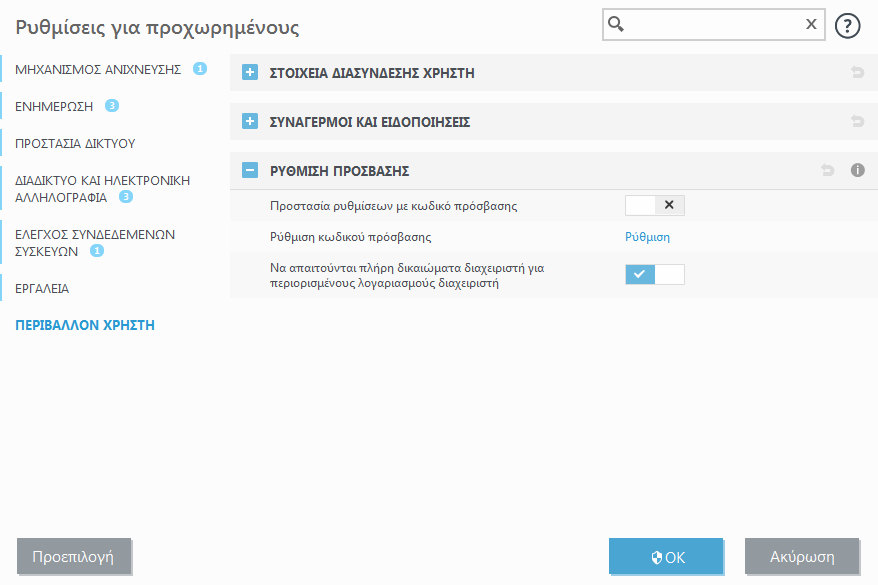Open the help question mark icon
The image size is (878, 585).
point(847,25)
